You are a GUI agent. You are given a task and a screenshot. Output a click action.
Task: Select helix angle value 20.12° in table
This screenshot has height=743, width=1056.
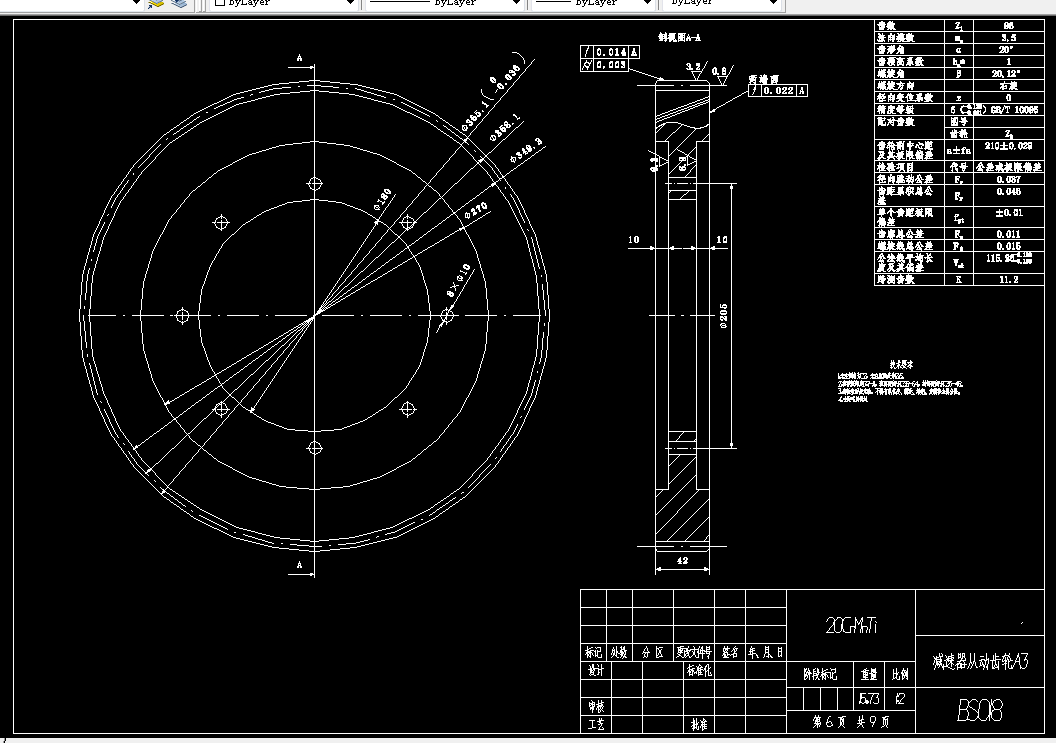point(1006,73)
